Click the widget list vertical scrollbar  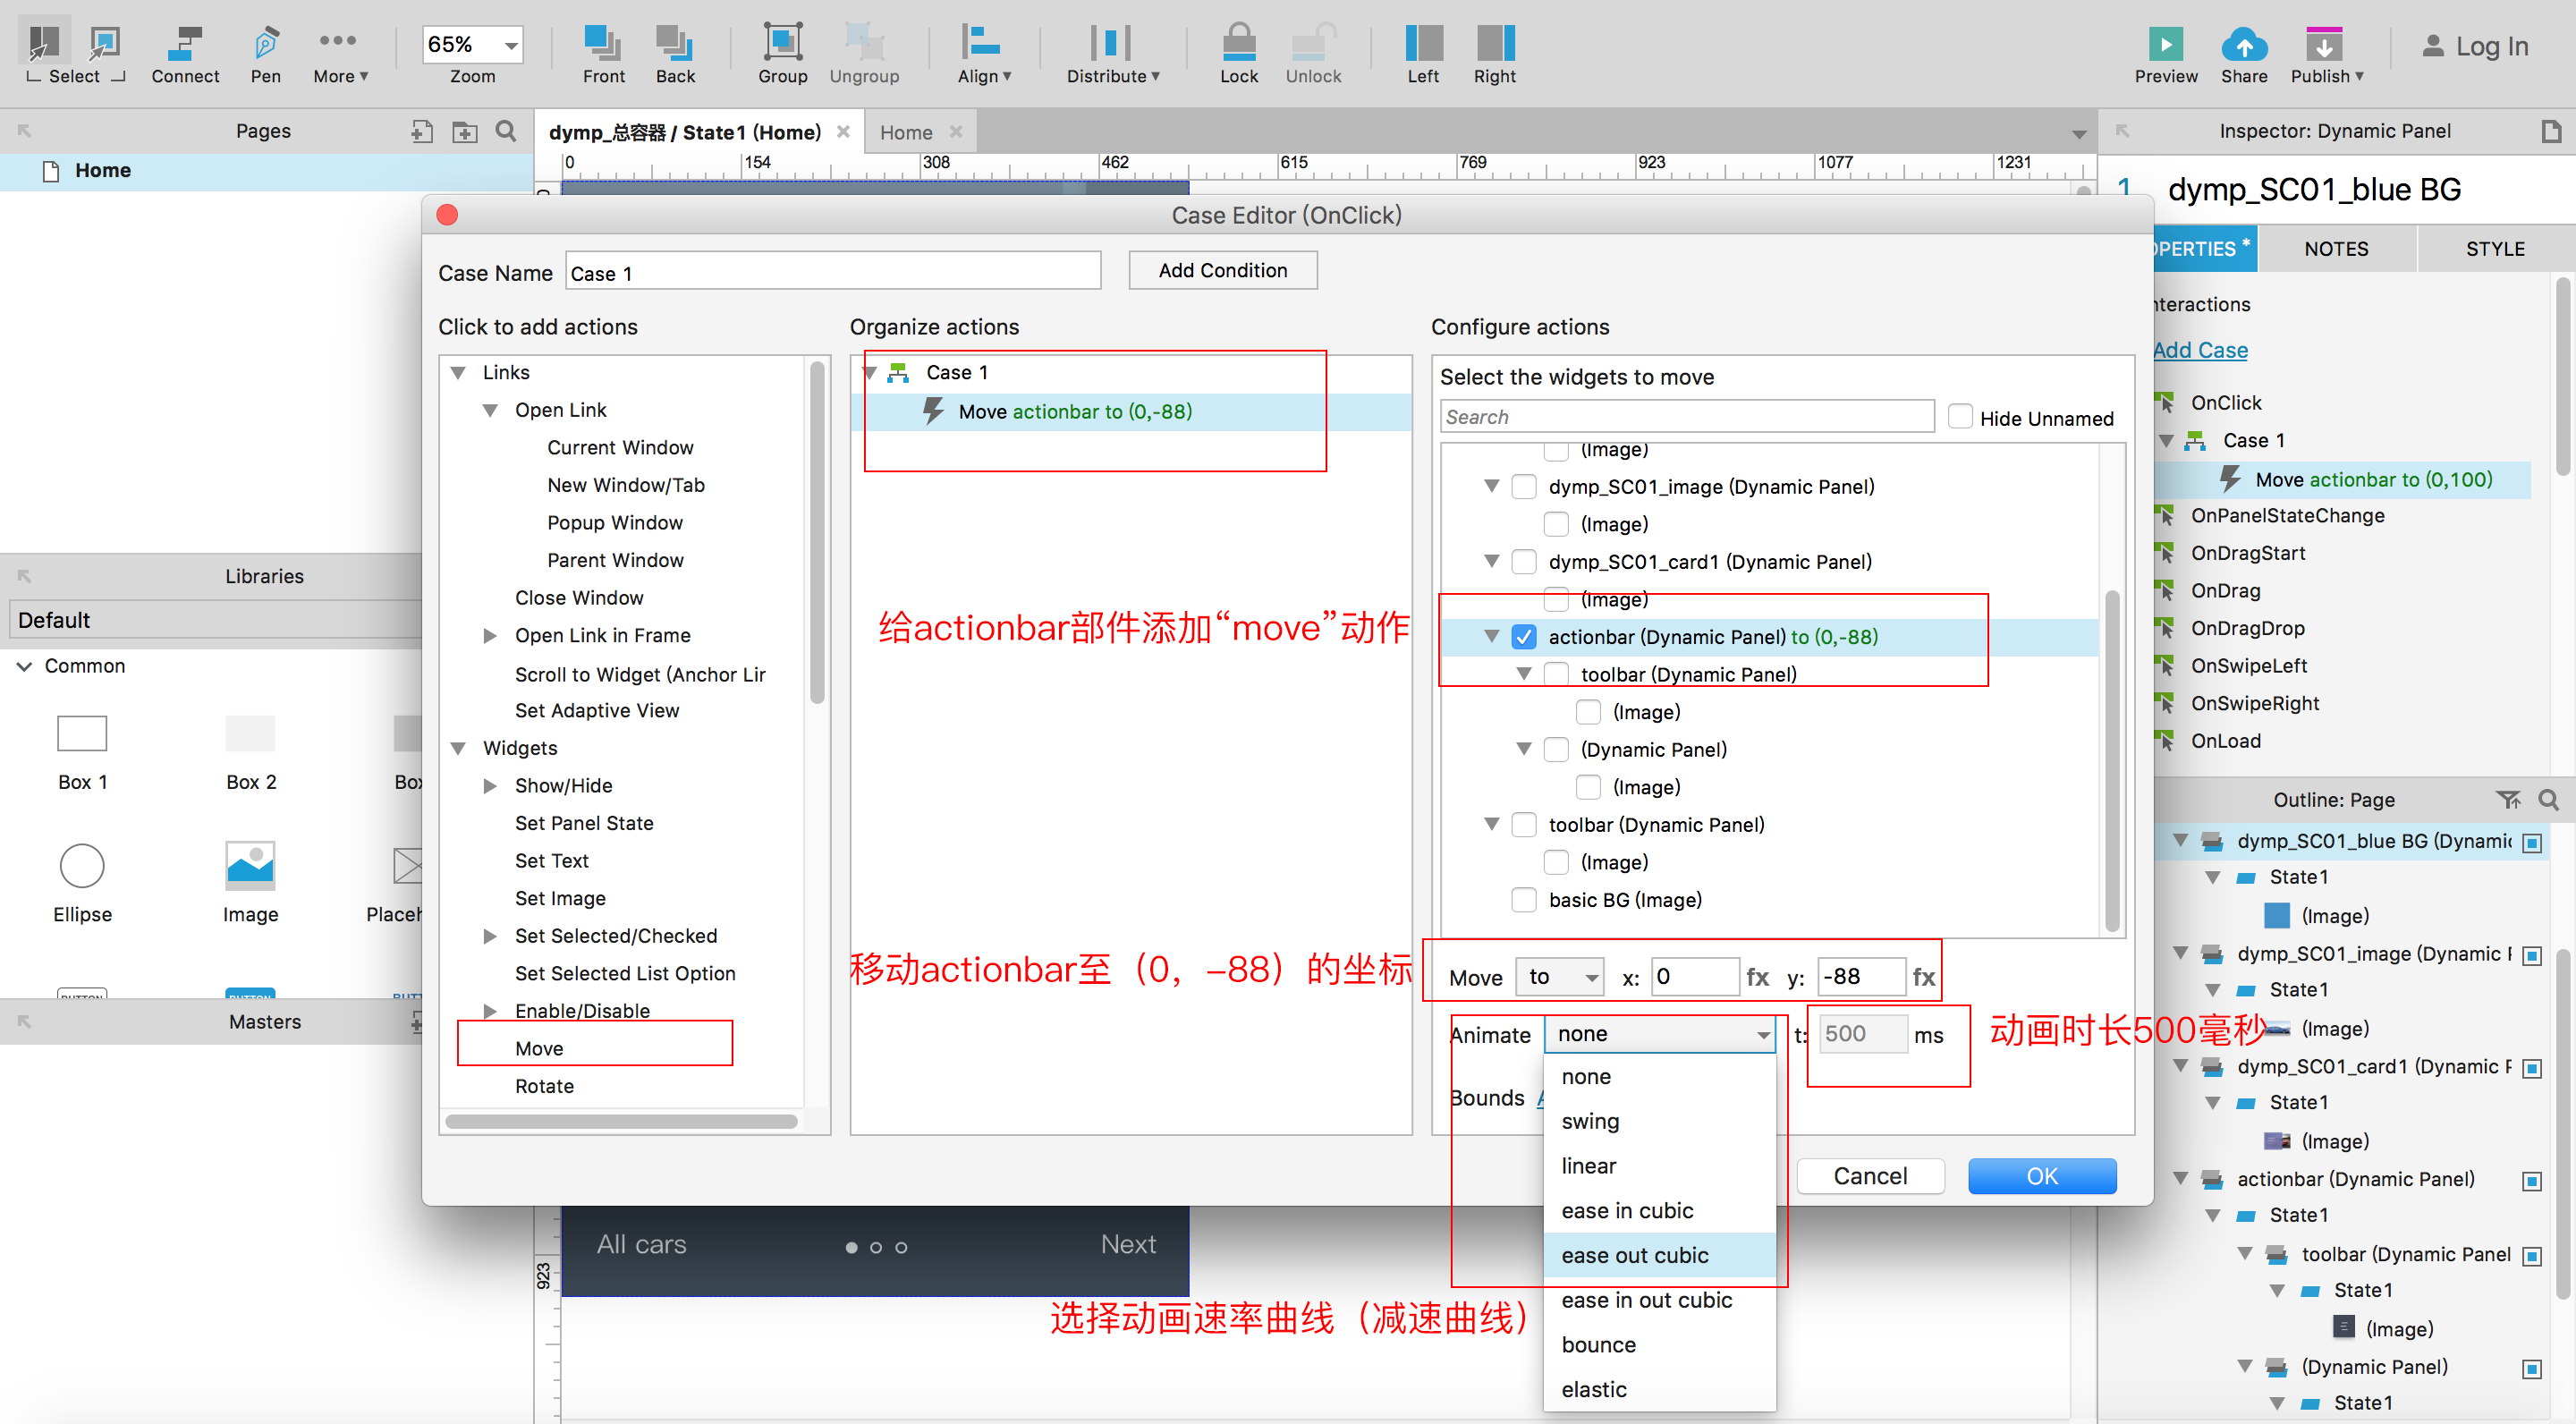tap(2111, 760)
